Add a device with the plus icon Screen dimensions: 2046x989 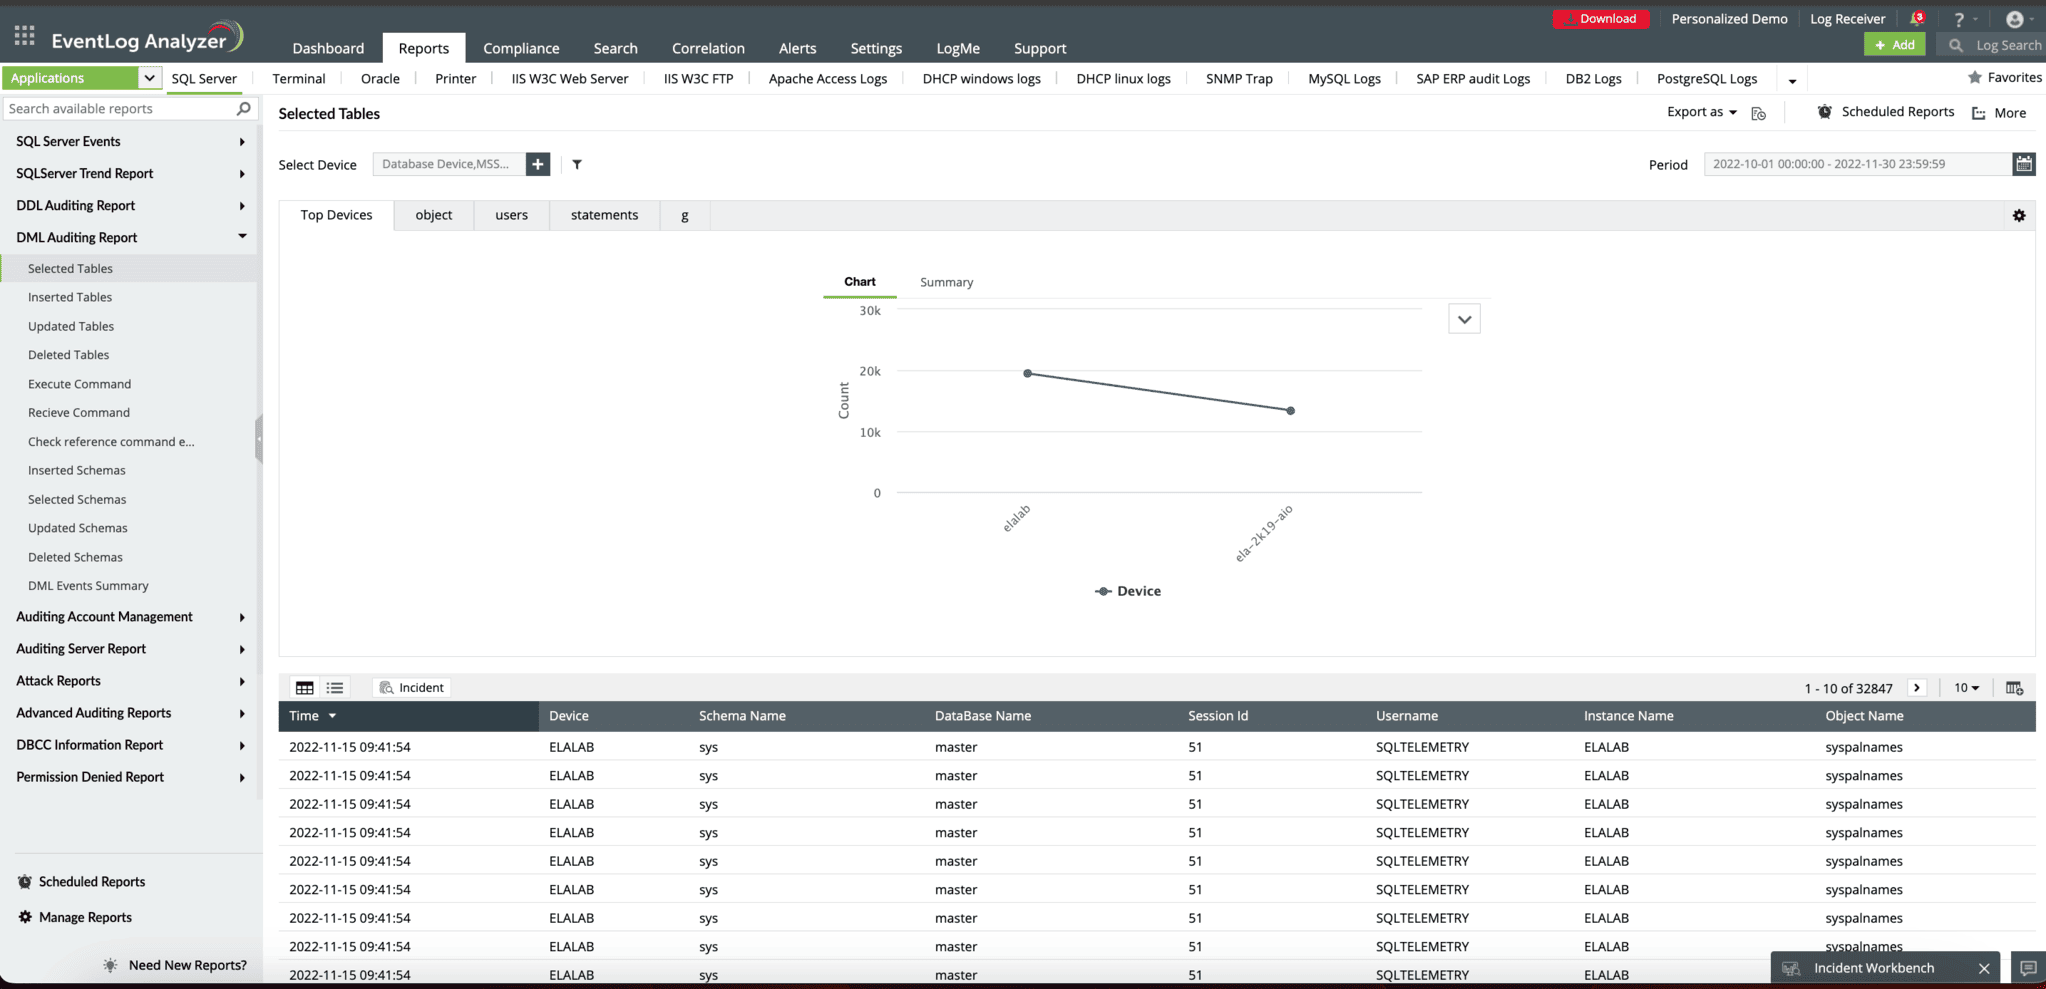tap(538, 164)
